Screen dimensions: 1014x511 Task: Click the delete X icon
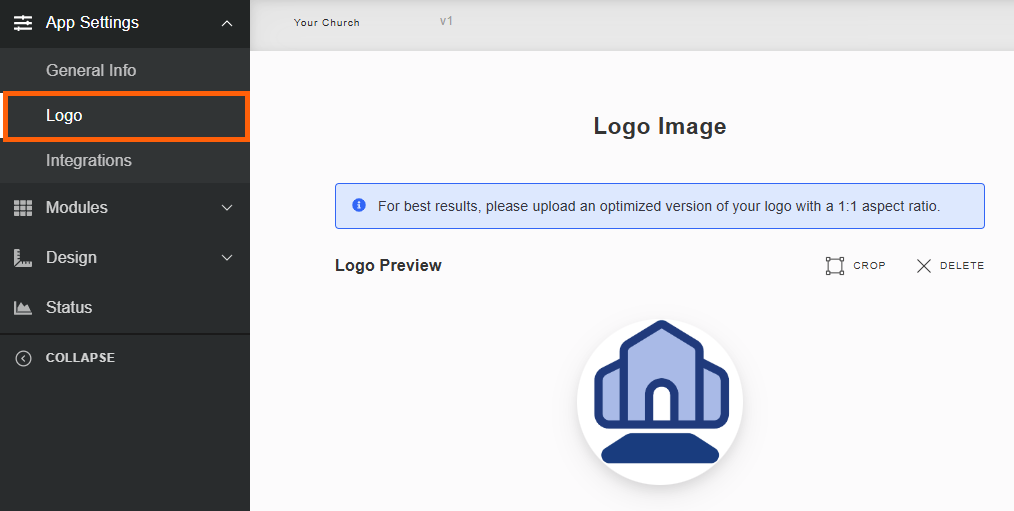[x=923, y=266]
